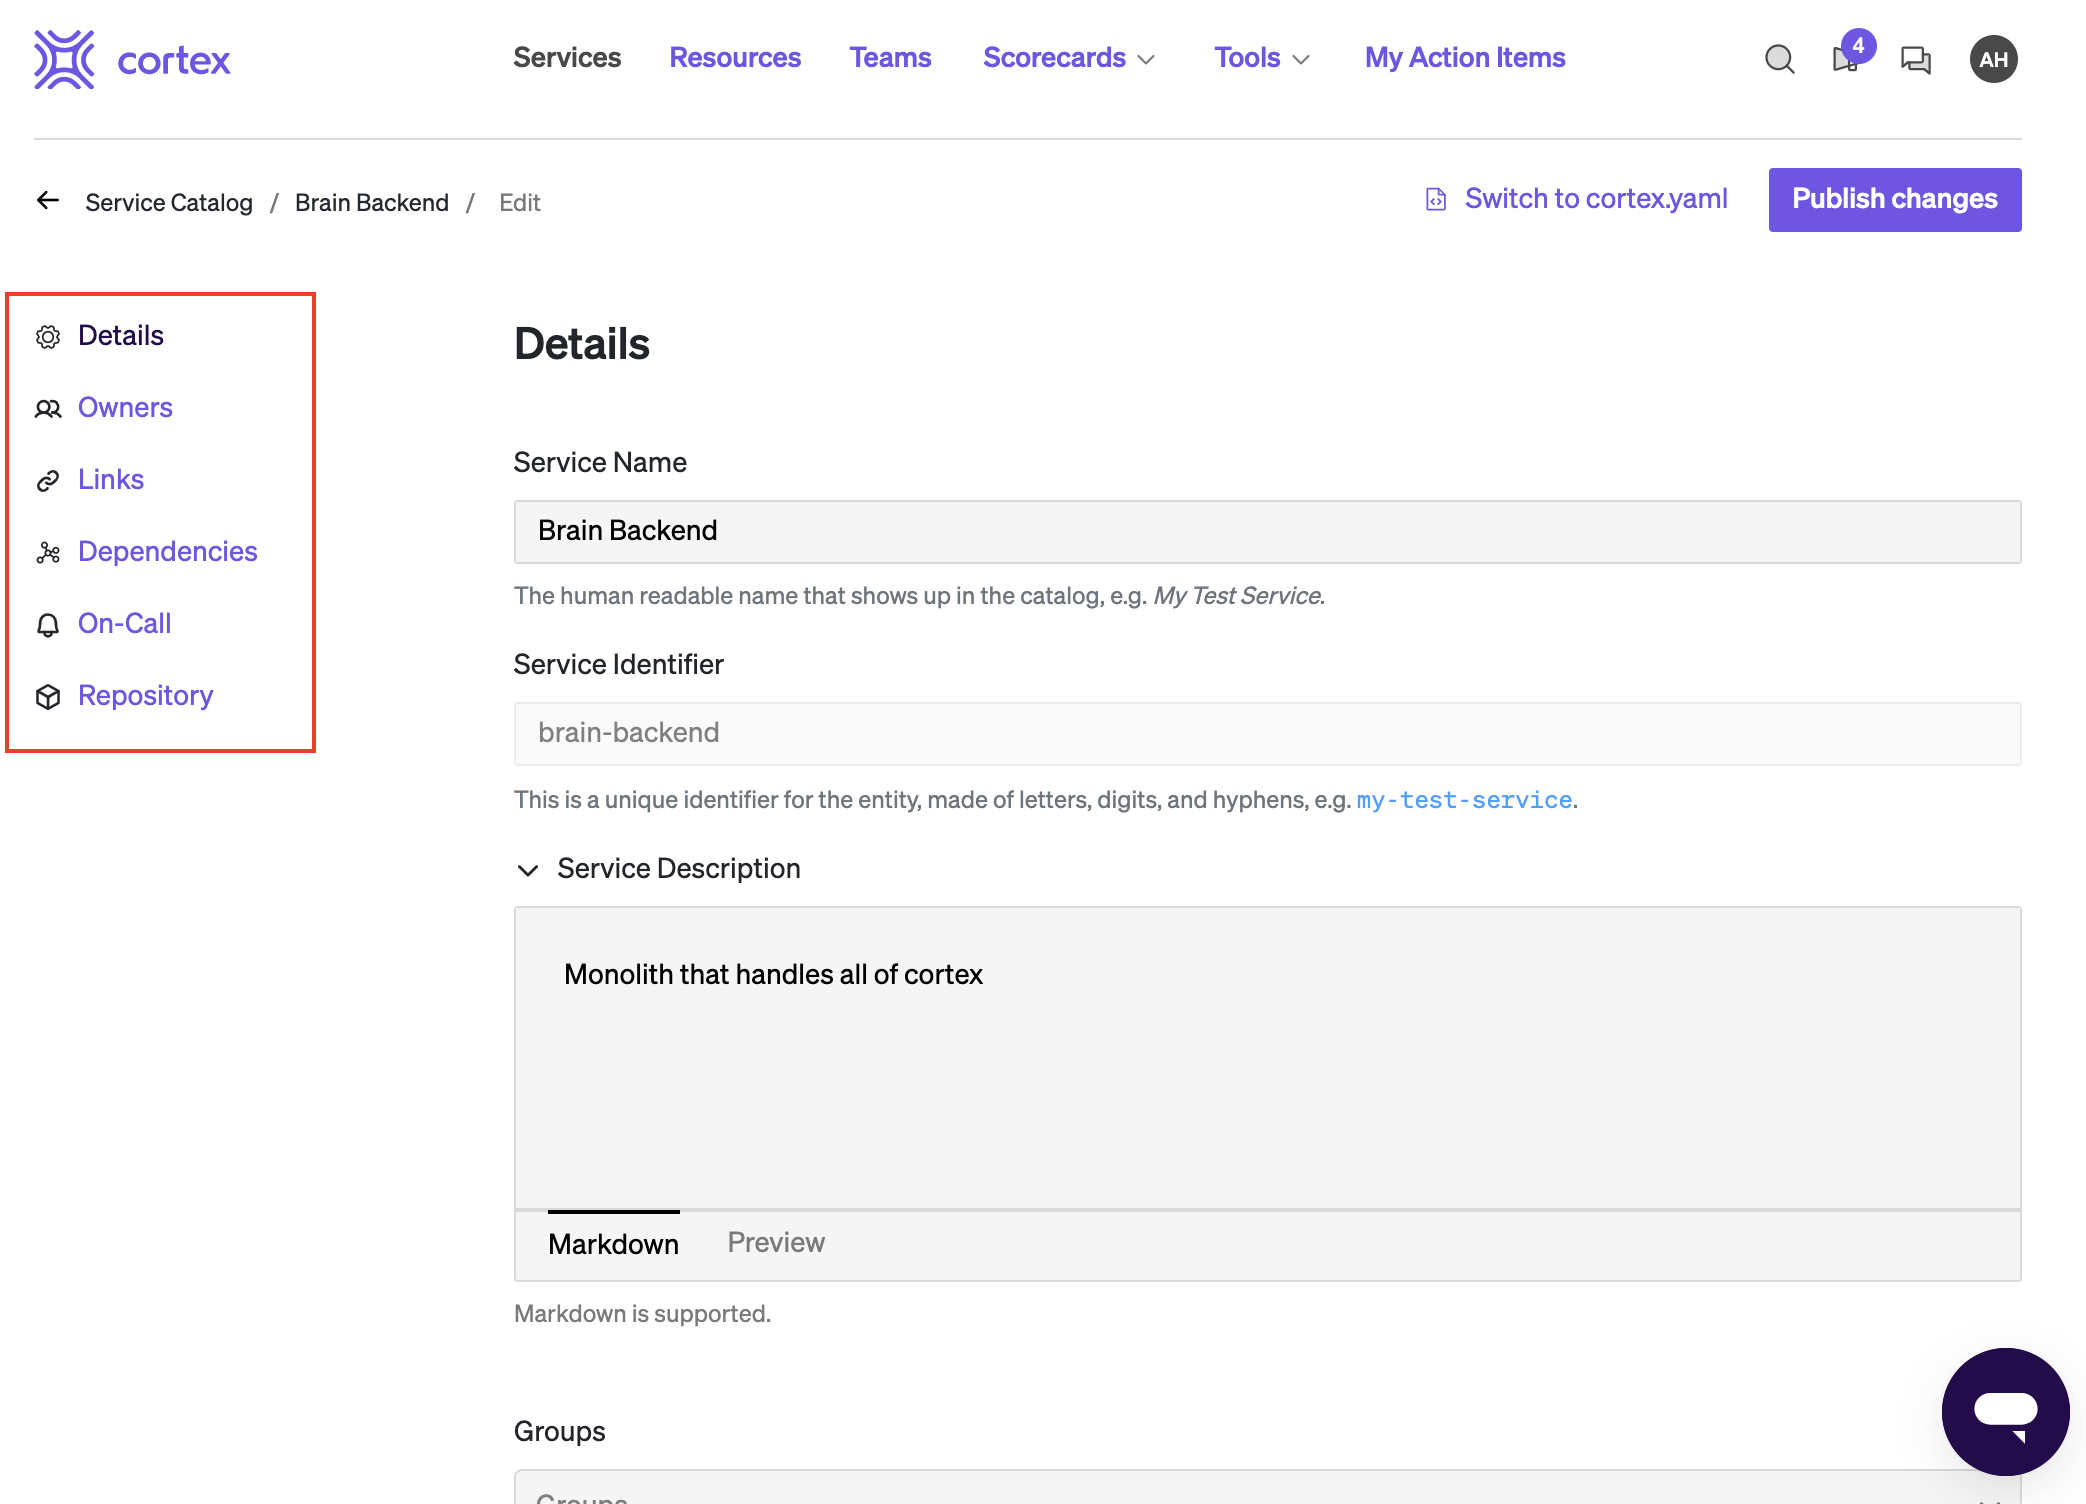
Task: Click the Edit breadcrumb text
Action: 520,203
